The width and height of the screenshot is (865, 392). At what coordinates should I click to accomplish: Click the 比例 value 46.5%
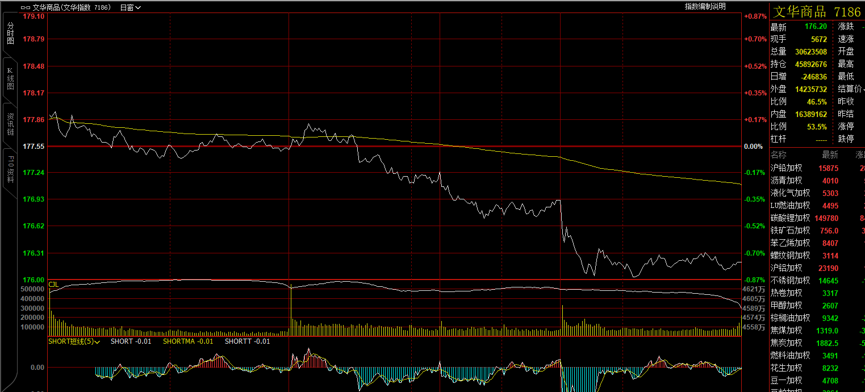pyautogui.click(x=817, y=102)
